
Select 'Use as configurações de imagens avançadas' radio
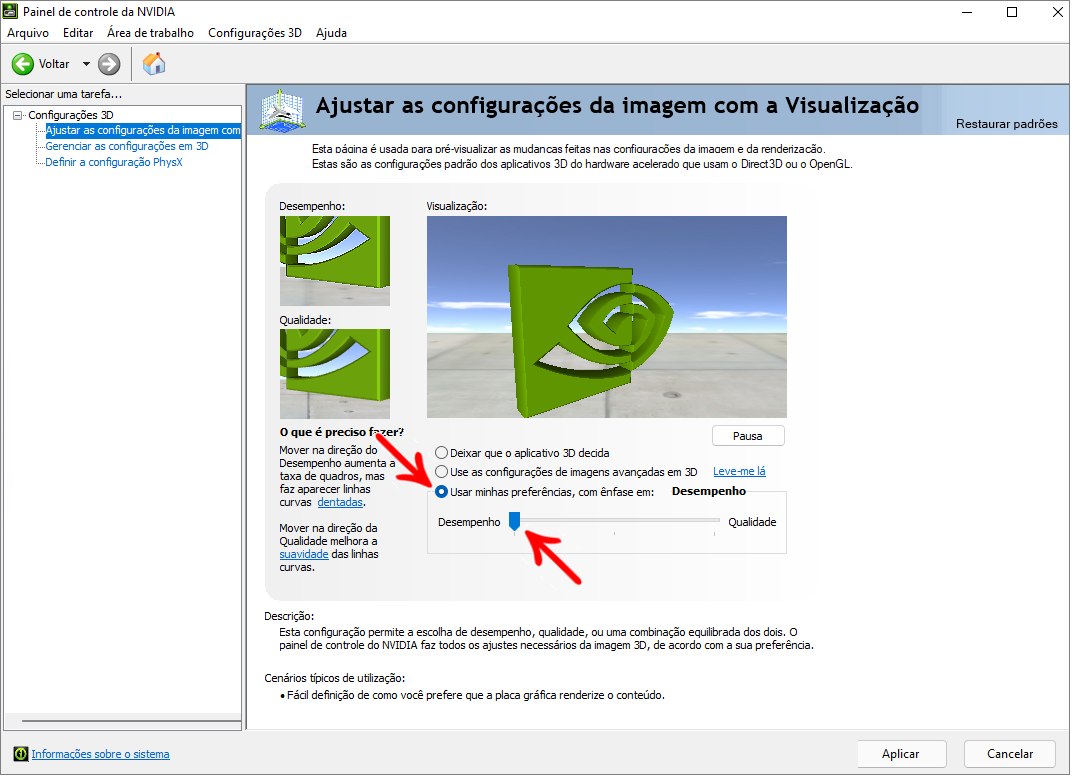point(441,472)
